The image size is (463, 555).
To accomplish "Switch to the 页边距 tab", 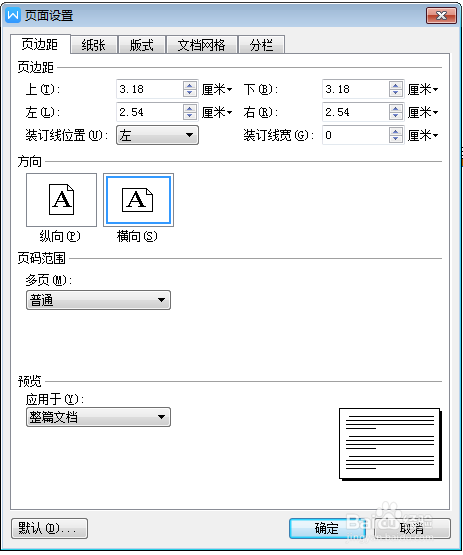I will coord(40,44).
